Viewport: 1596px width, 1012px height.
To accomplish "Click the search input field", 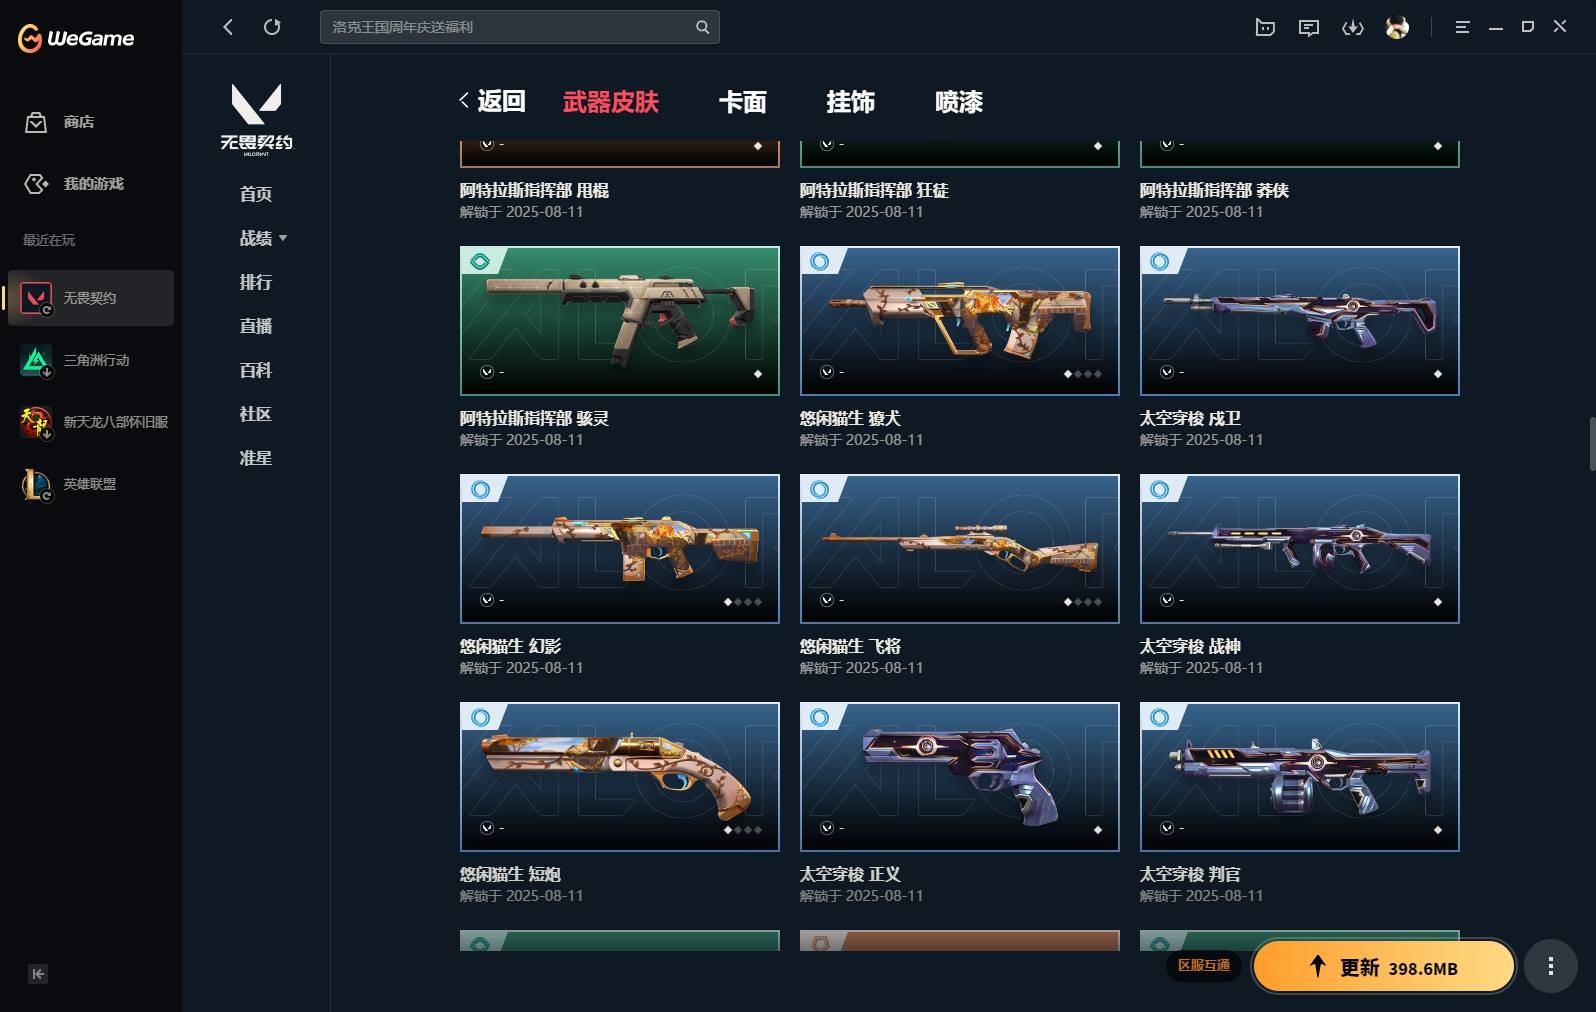I will tap(519, 27).
